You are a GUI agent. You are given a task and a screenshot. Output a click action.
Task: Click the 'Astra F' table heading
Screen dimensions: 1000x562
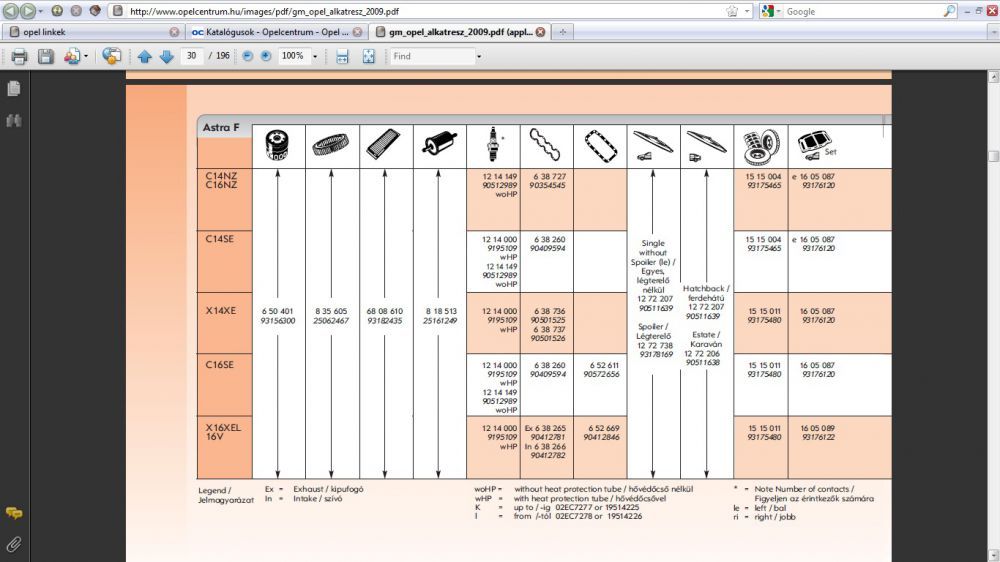tap(221, 128)
